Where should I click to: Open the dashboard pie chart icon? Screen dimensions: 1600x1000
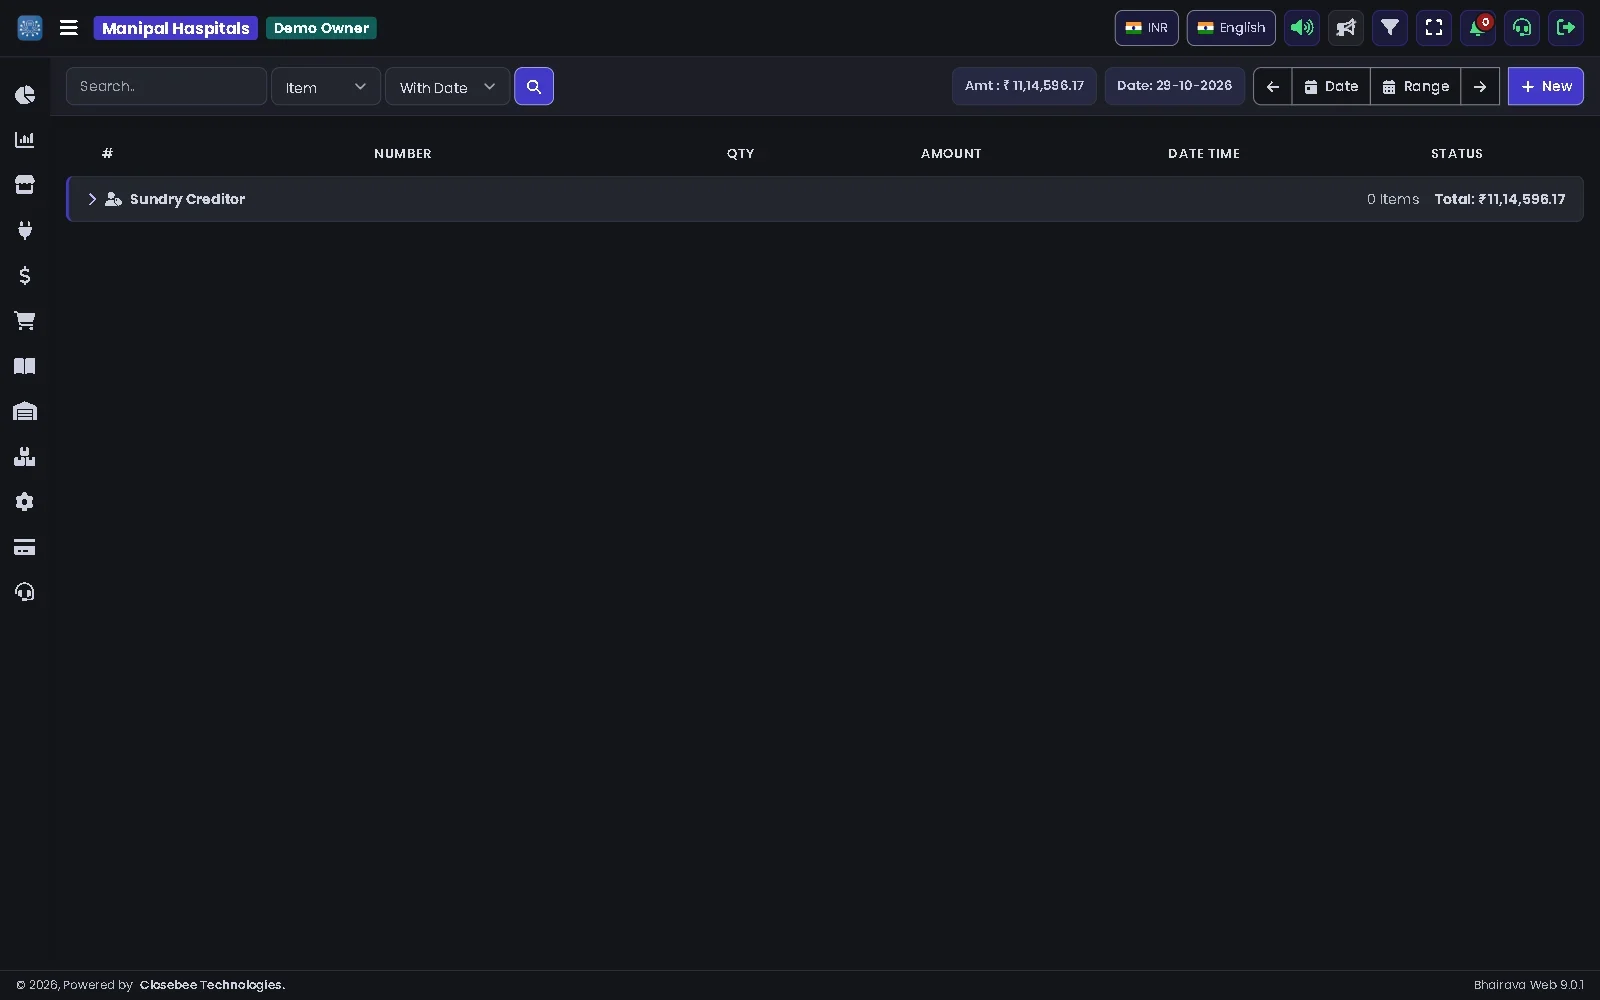tap(25, 95)
